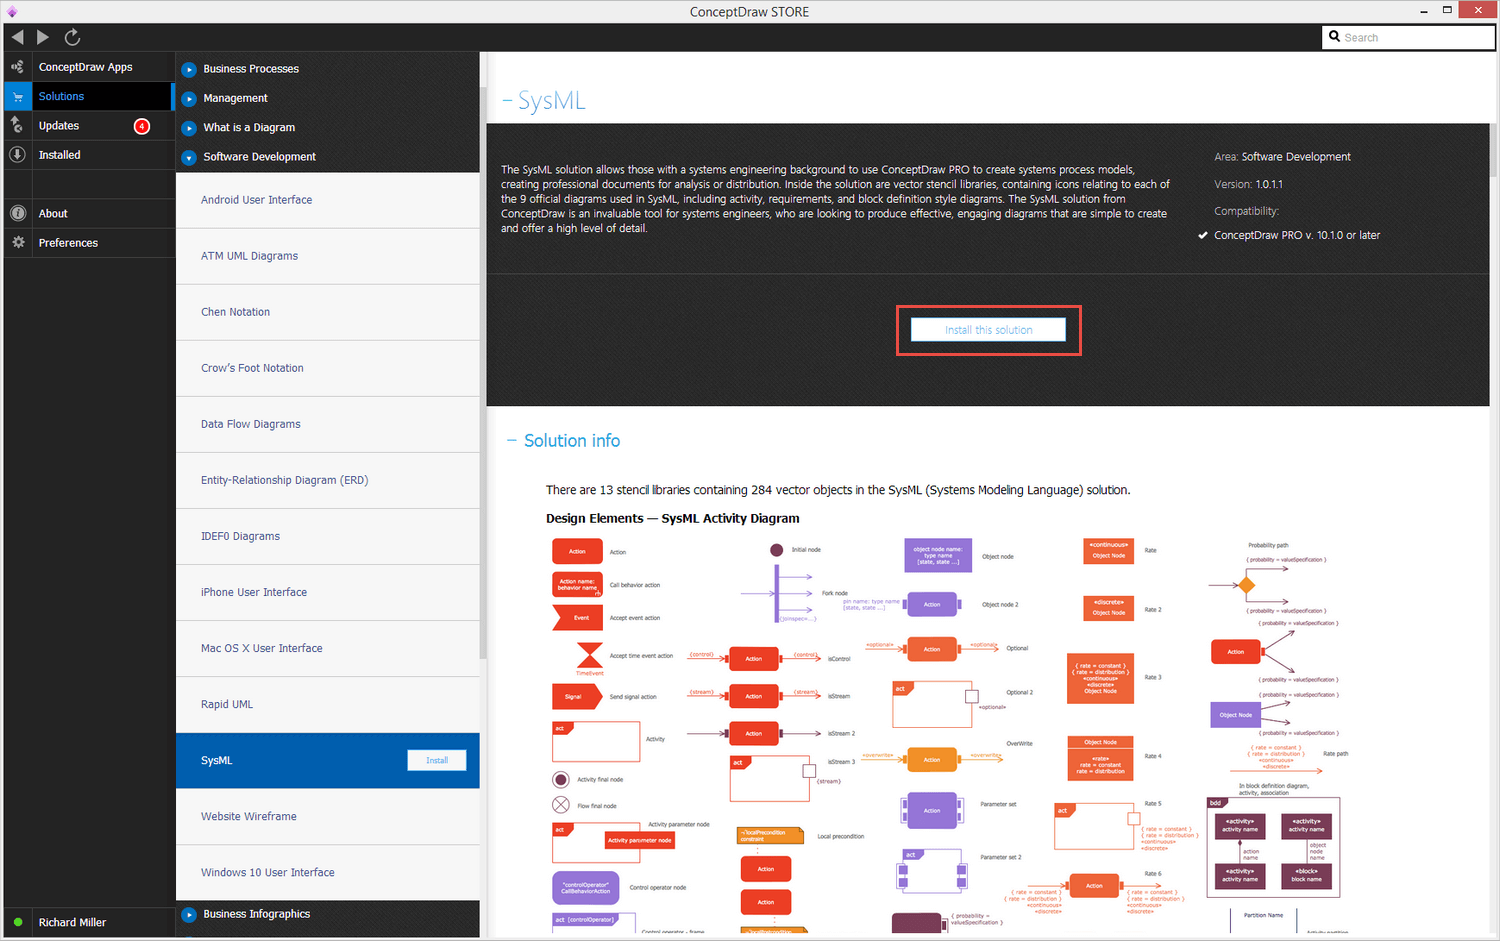Click the red updates count badge
The width and height of the screenshot is (1500, 941).
(142, 126)
